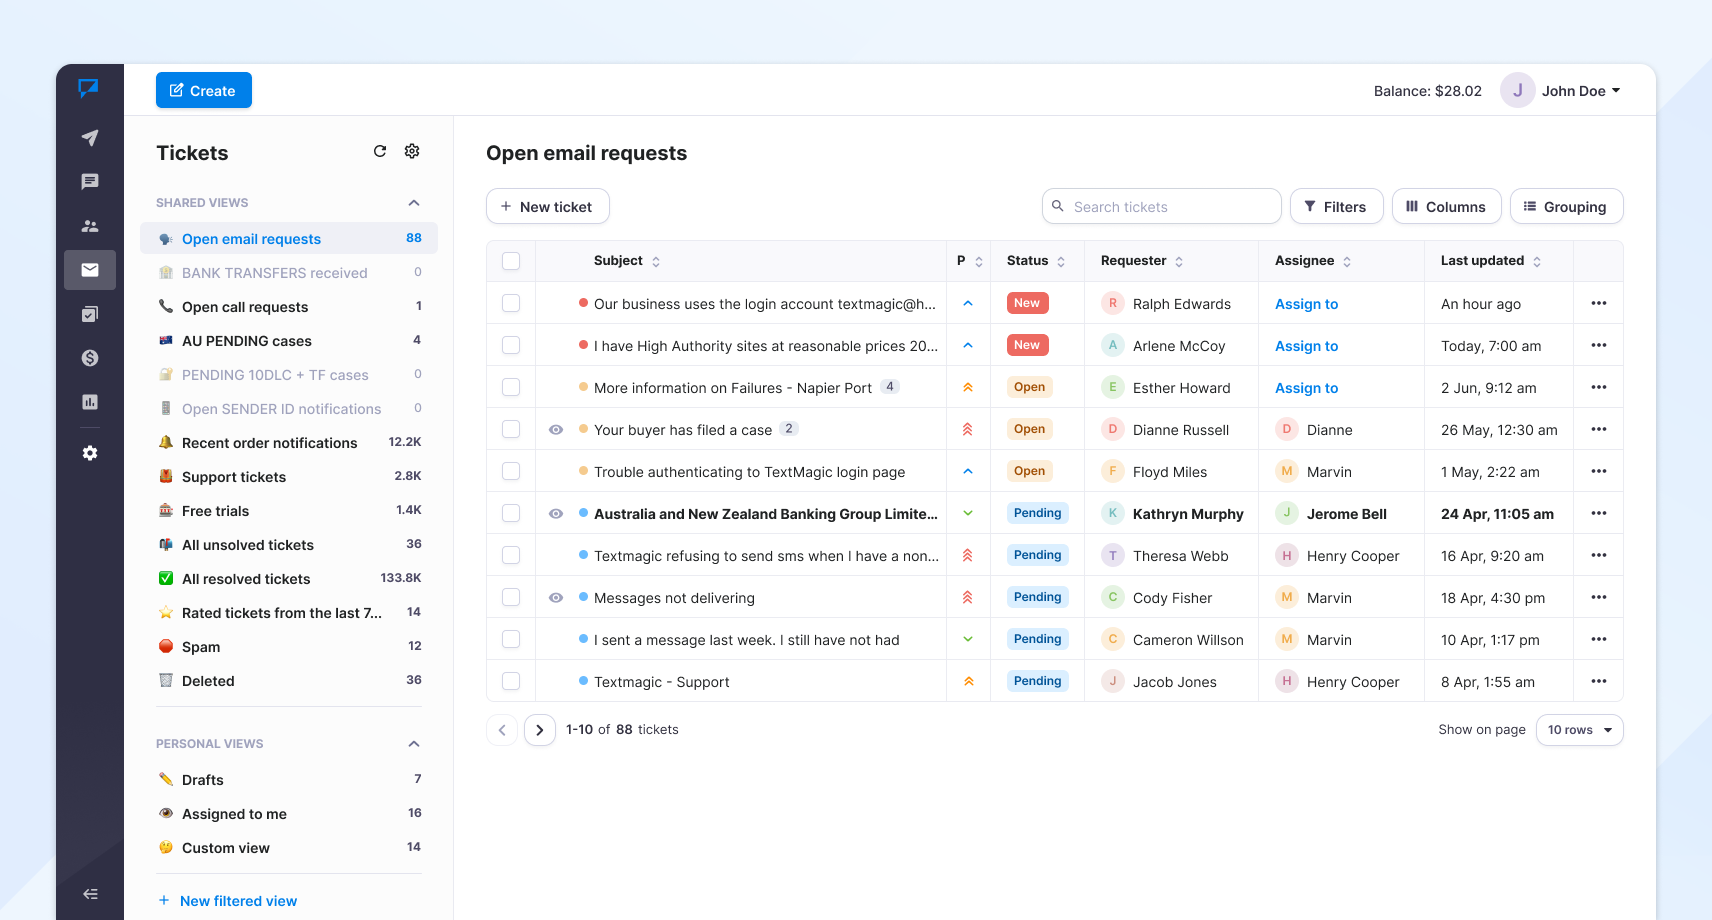Select the Theresa Webb ticket checkbox
This screenshot has width=1712, height=920.
[x=511, y=555]
